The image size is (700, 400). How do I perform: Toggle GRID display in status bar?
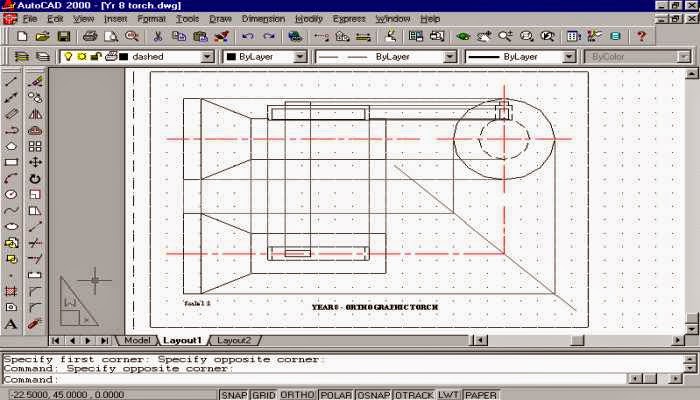263,395
